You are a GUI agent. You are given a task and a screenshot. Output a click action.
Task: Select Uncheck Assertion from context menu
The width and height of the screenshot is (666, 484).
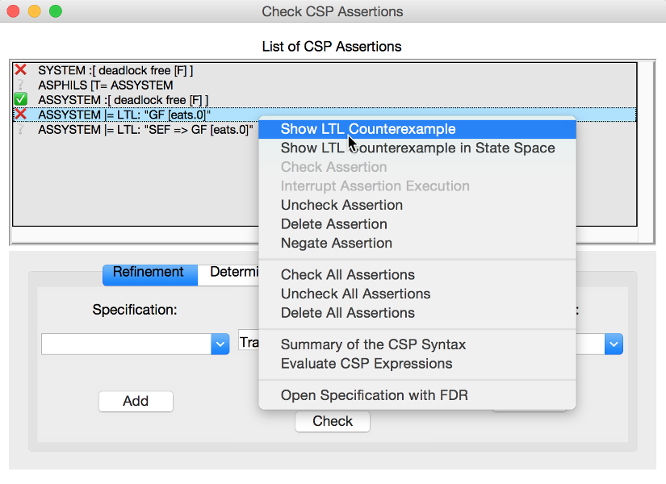pos(342,205)
